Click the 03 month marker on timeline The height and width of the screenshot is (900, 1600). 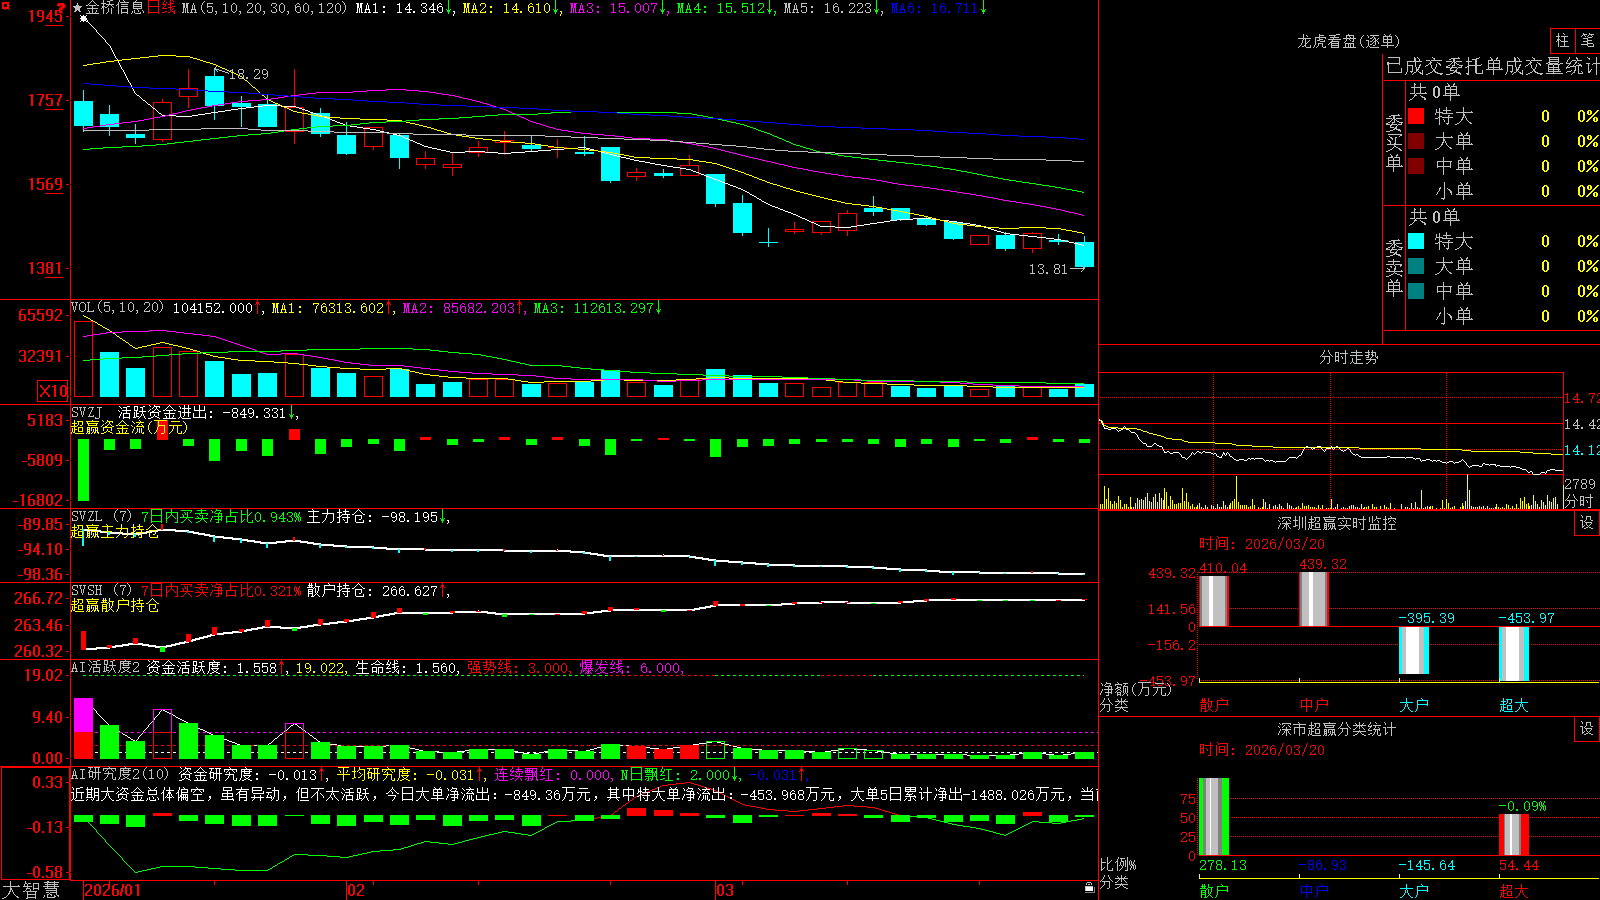coord(725,890)
